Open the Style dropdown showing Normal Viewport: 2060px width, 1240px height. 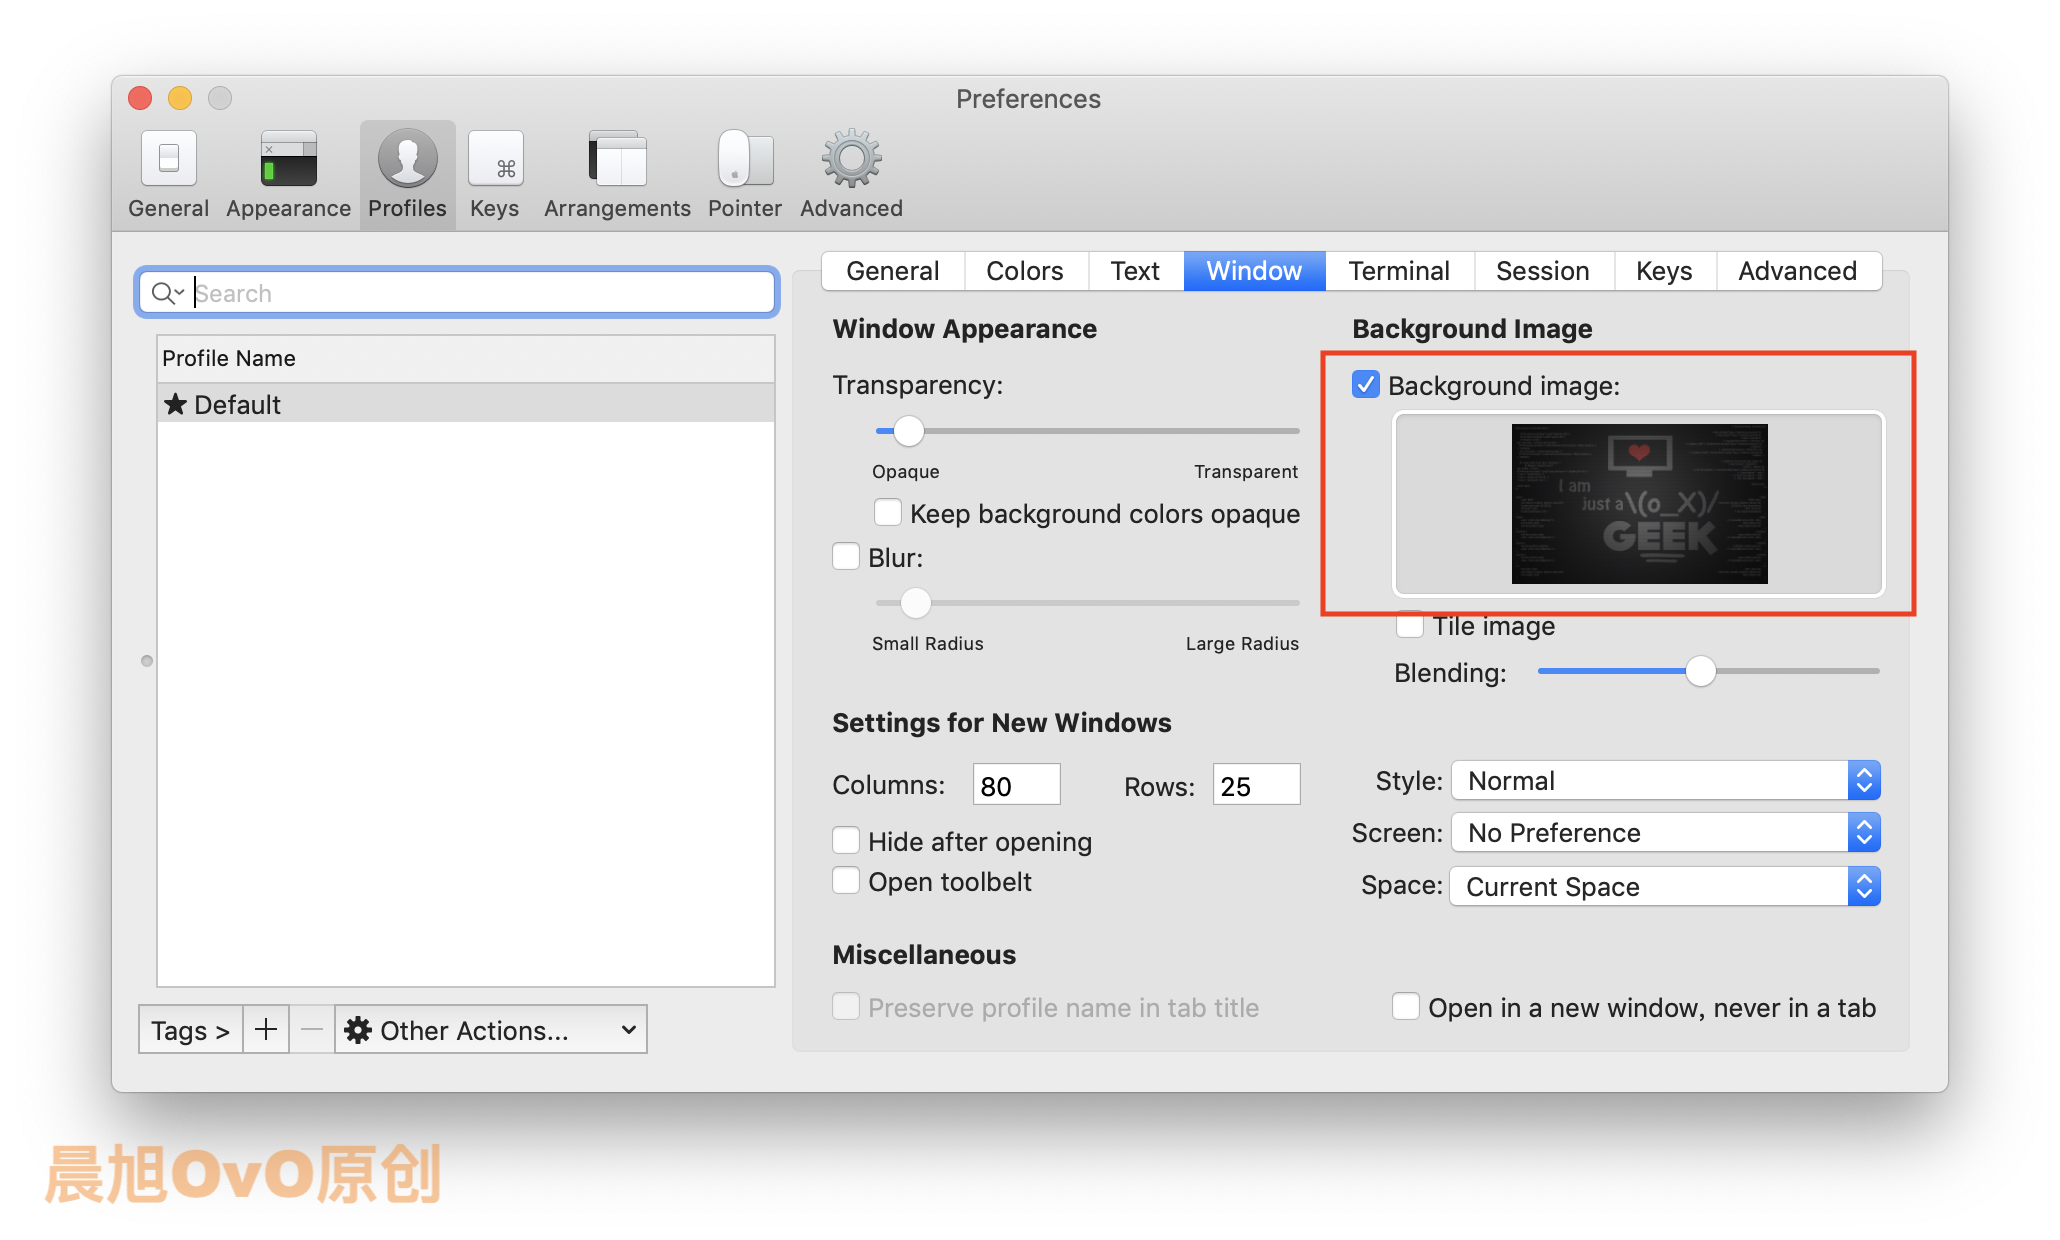[x=1665, y=781]
